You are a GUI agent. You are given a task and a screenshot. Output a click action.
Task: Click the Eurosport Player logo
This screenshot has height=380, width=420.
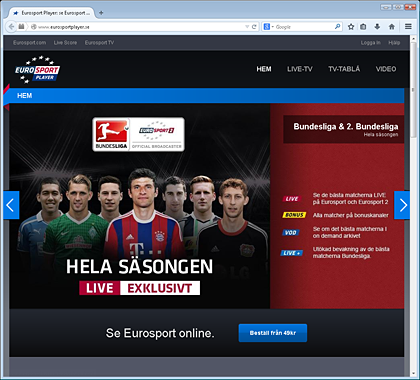tap(37, 70)
